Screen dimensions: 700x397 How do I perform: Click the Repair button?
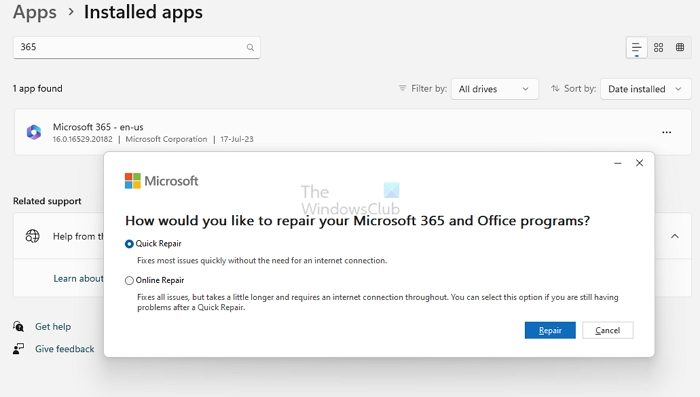point(550,330)
